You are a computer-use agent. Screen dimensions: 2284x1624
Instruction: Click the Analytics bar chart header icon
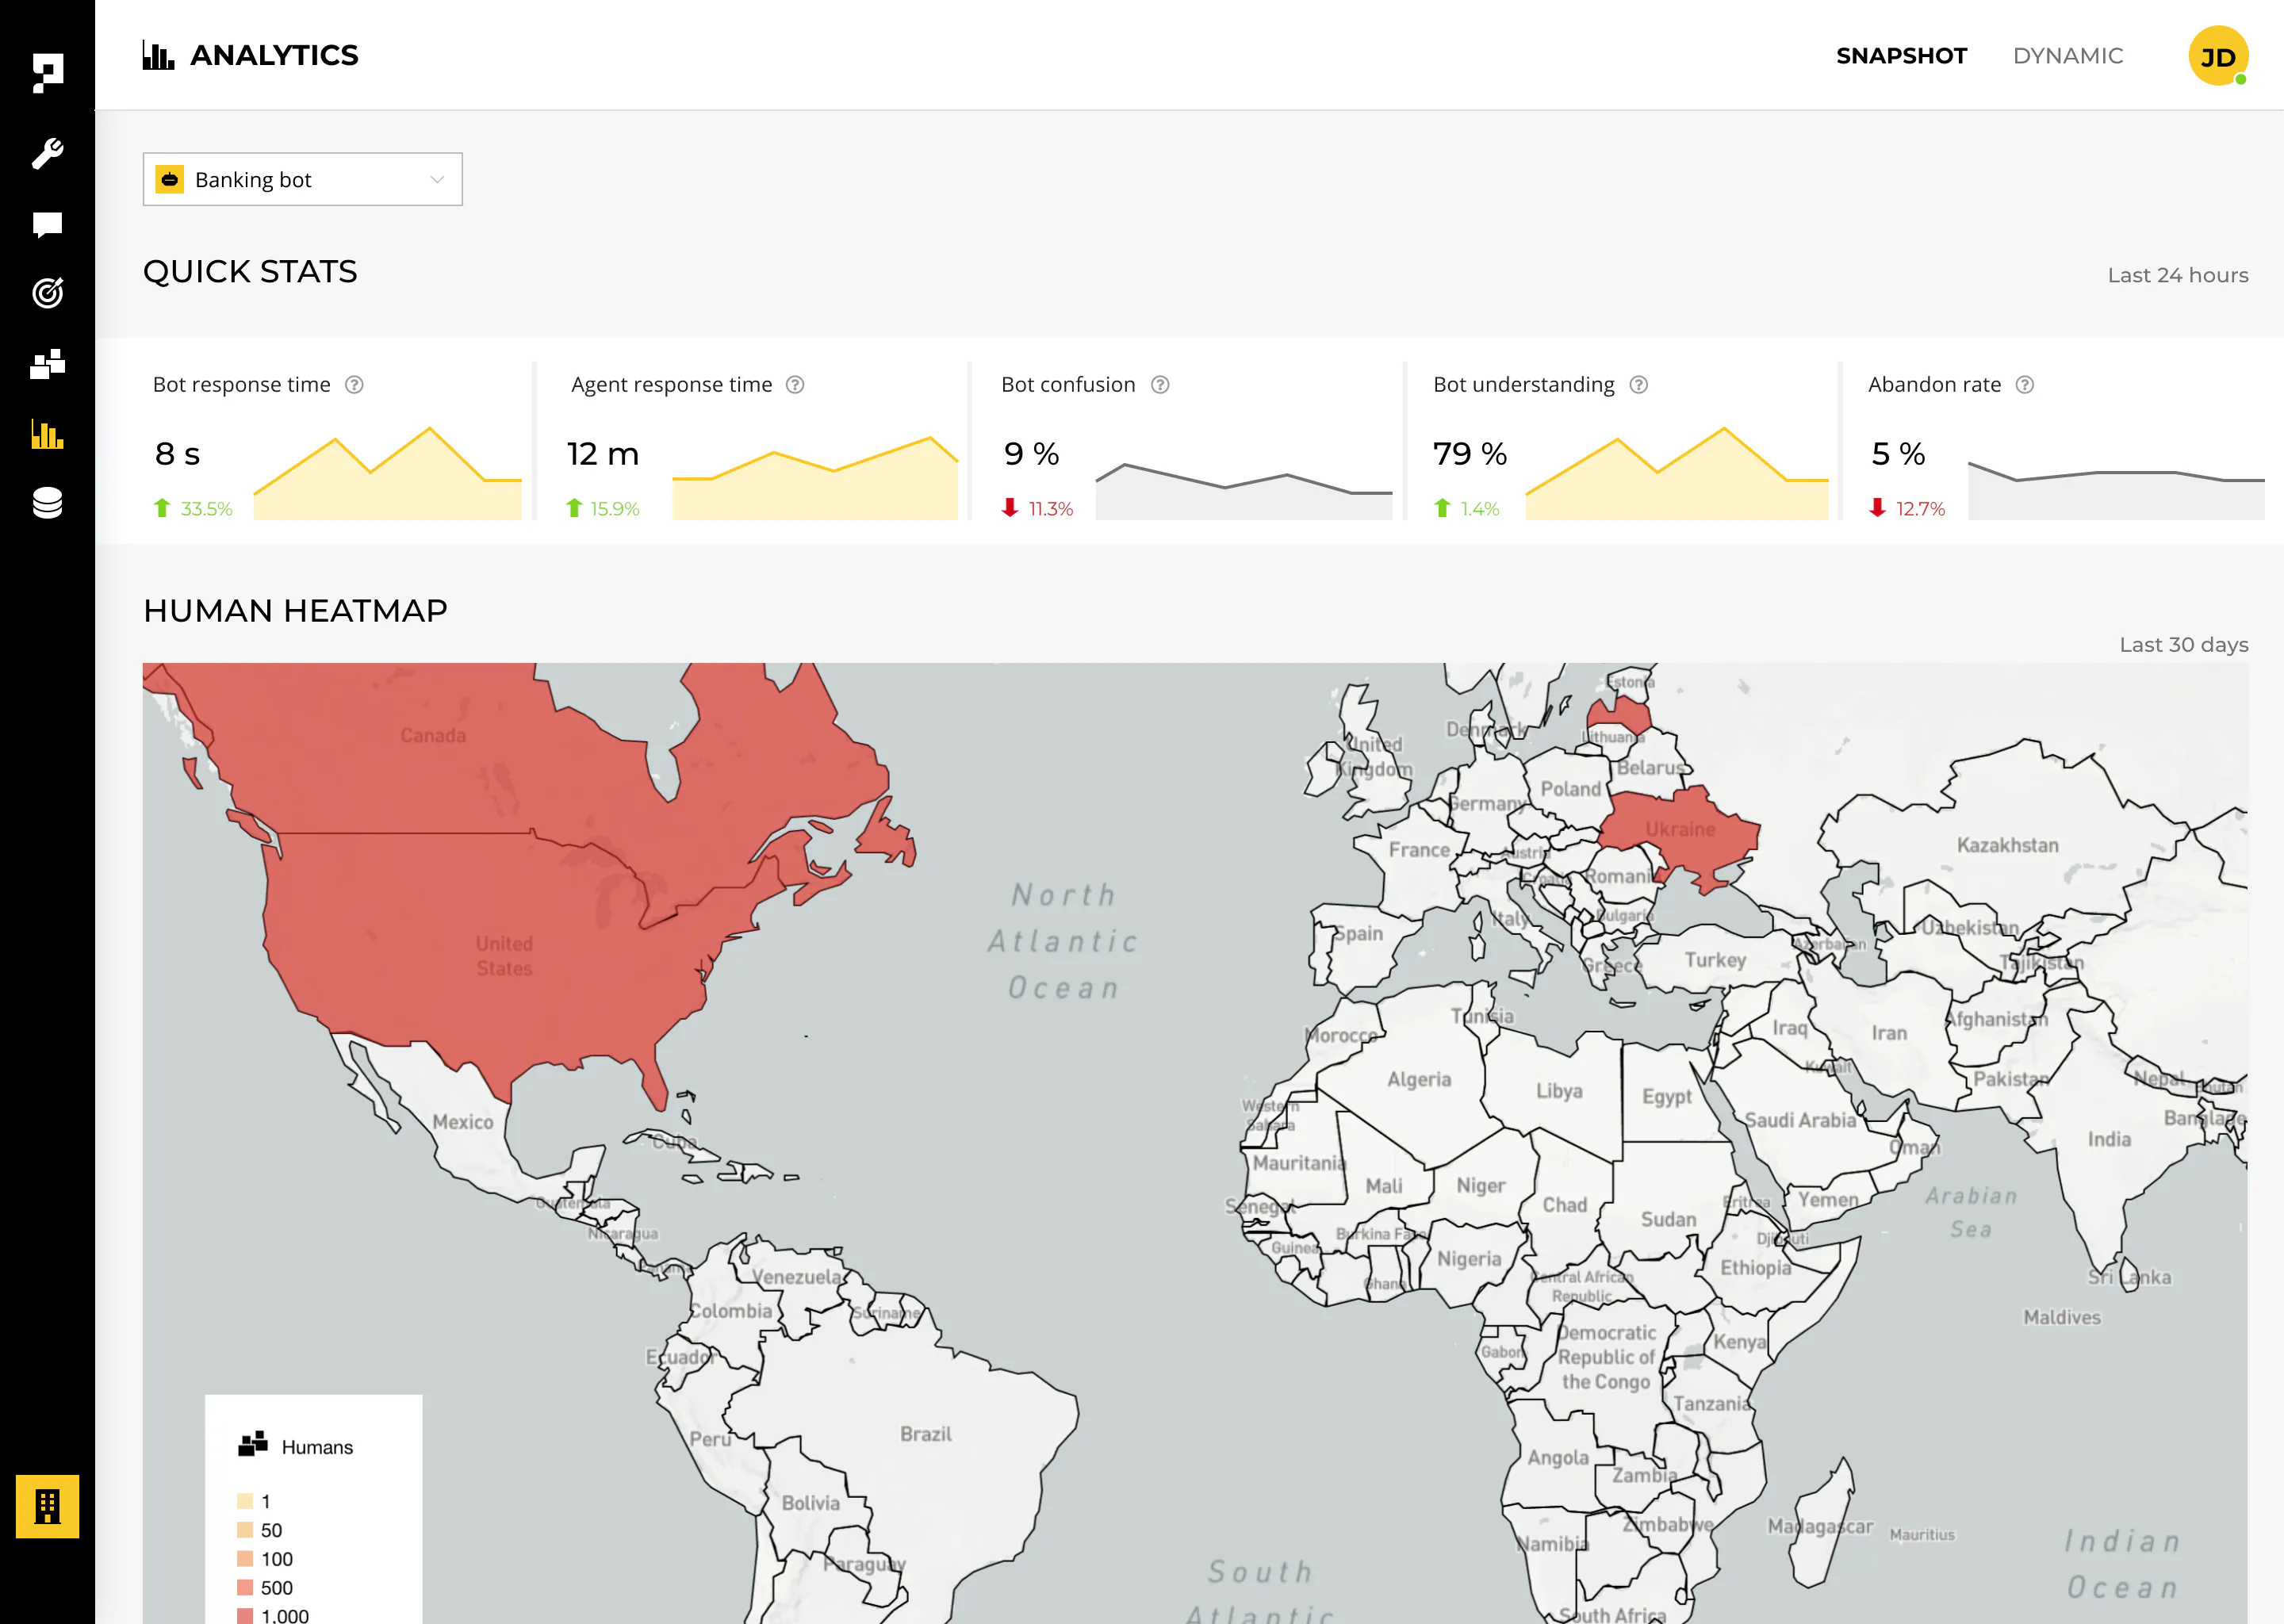click(x=158, y=56)
